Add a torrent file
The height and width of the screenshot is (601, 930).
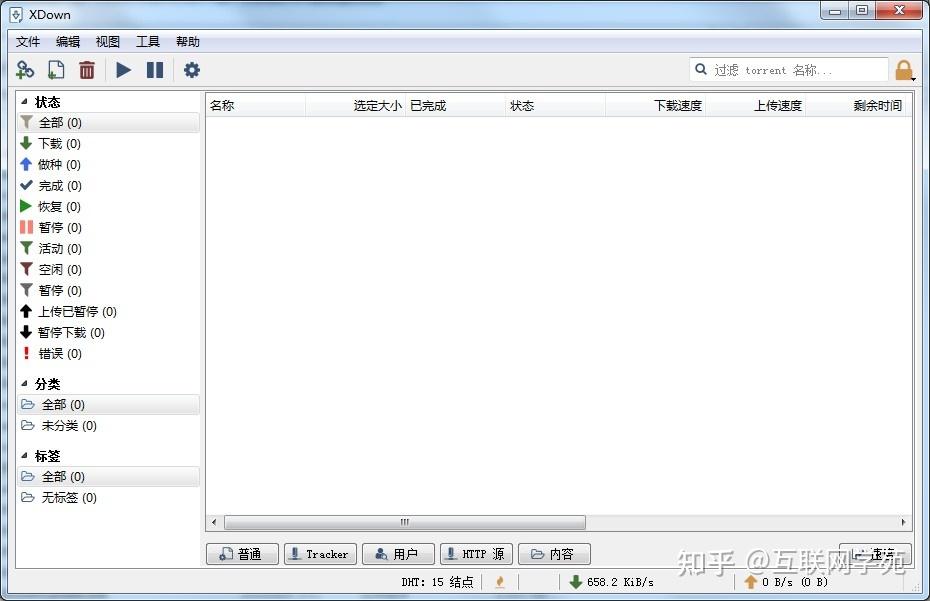56,69
